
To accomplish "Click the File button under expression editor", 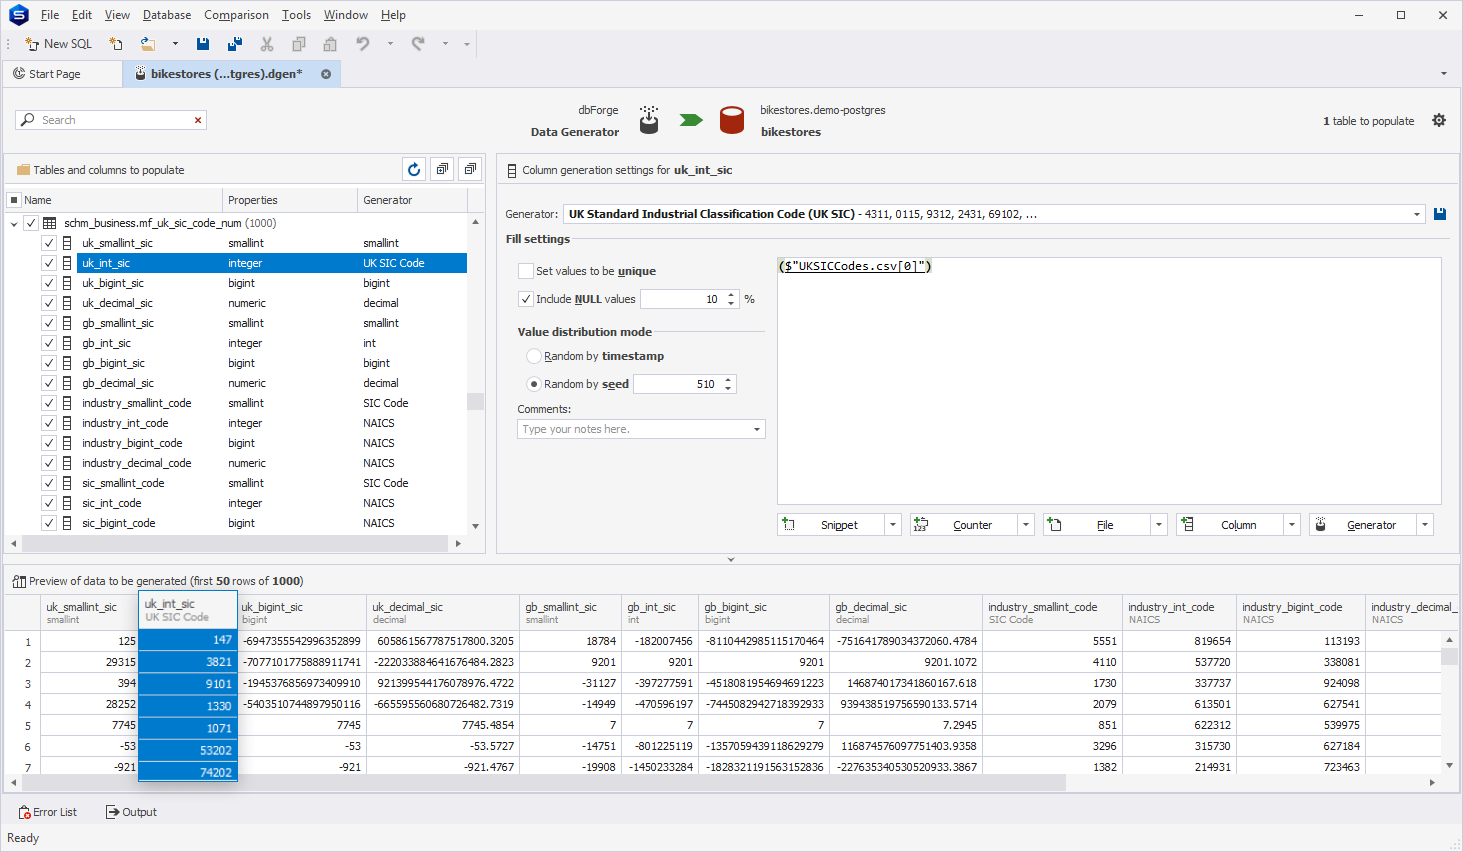I will click(1097, 525).
